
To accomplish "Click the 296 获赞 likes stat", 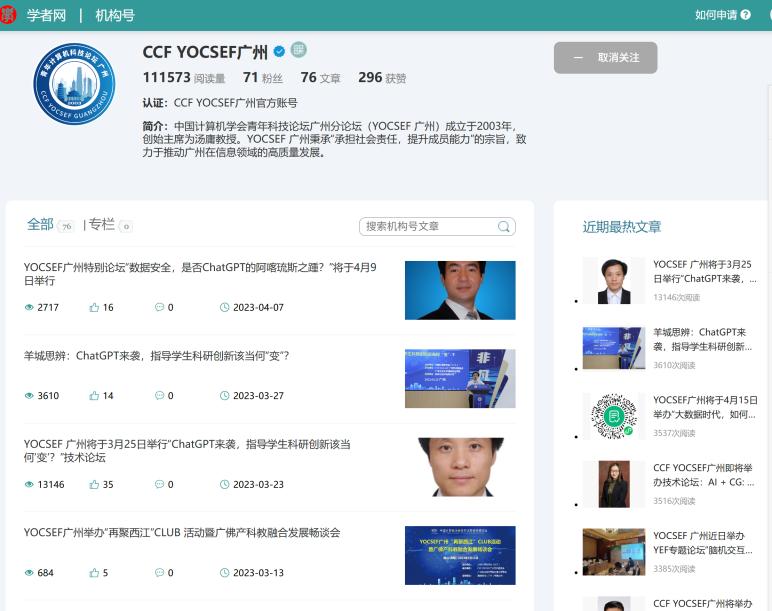I will [x=382, y=78].
